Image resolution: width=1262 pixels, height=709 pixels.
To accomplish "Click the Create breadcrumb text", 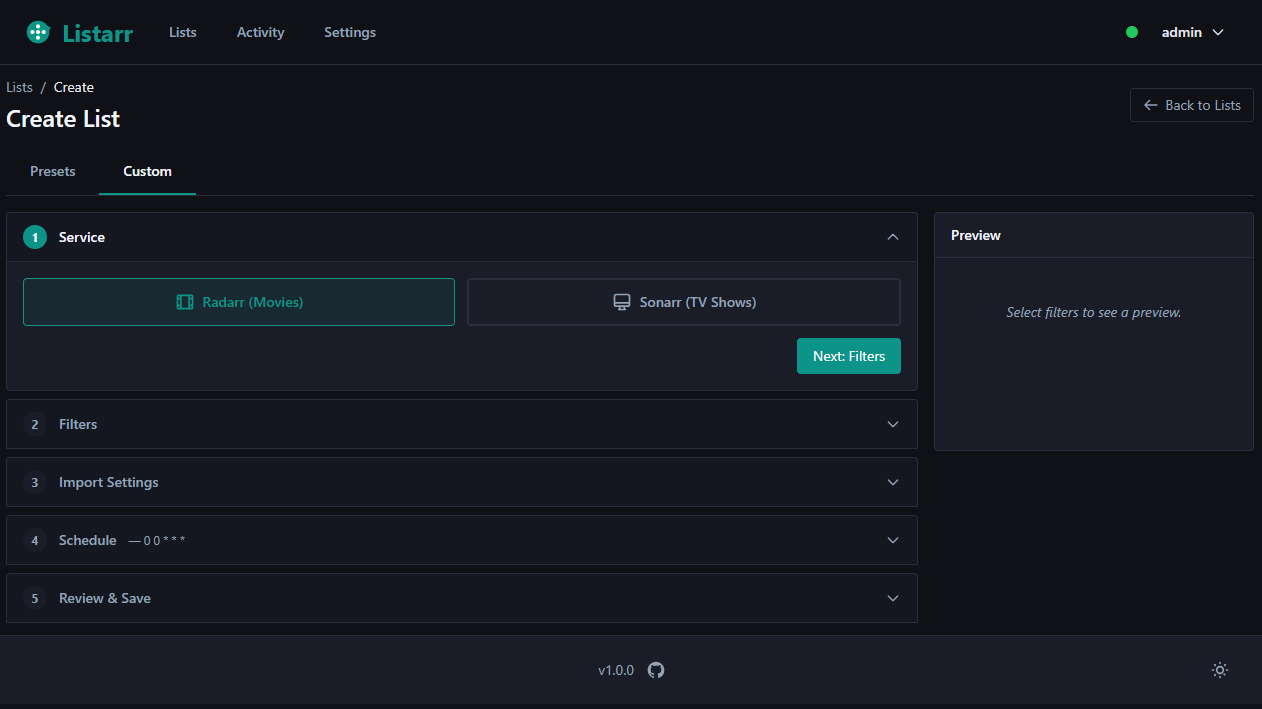I will pos(74,87).
